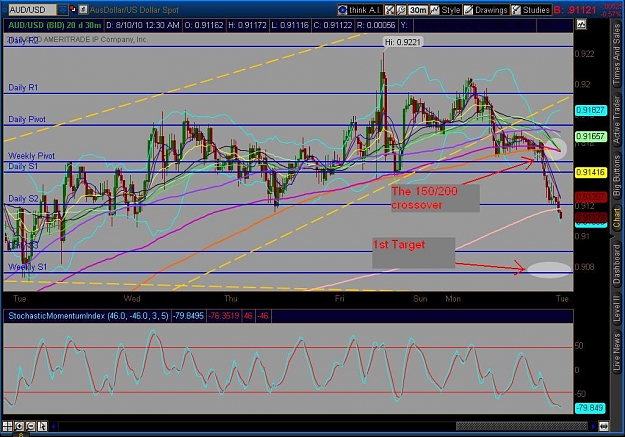
Task: Click the O: 0.91162 open value
Action: 204,25
